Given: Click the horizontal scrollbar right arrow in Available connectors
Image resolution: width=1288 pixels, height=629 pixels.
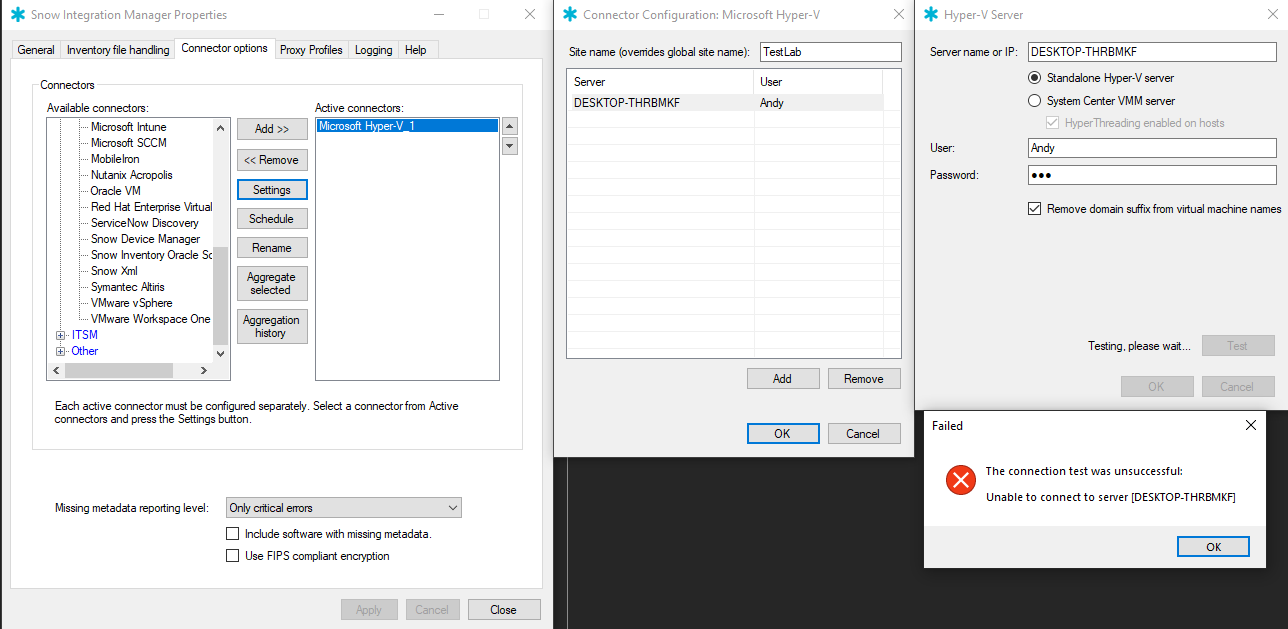Looking at the screenshot, I should 204,370.
